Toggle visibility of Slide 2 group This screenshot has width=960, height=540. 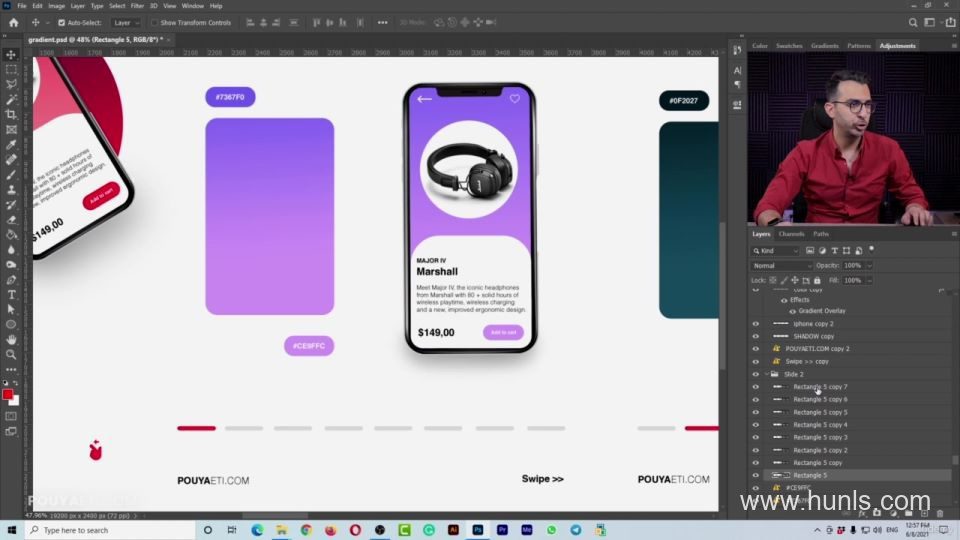756,374
